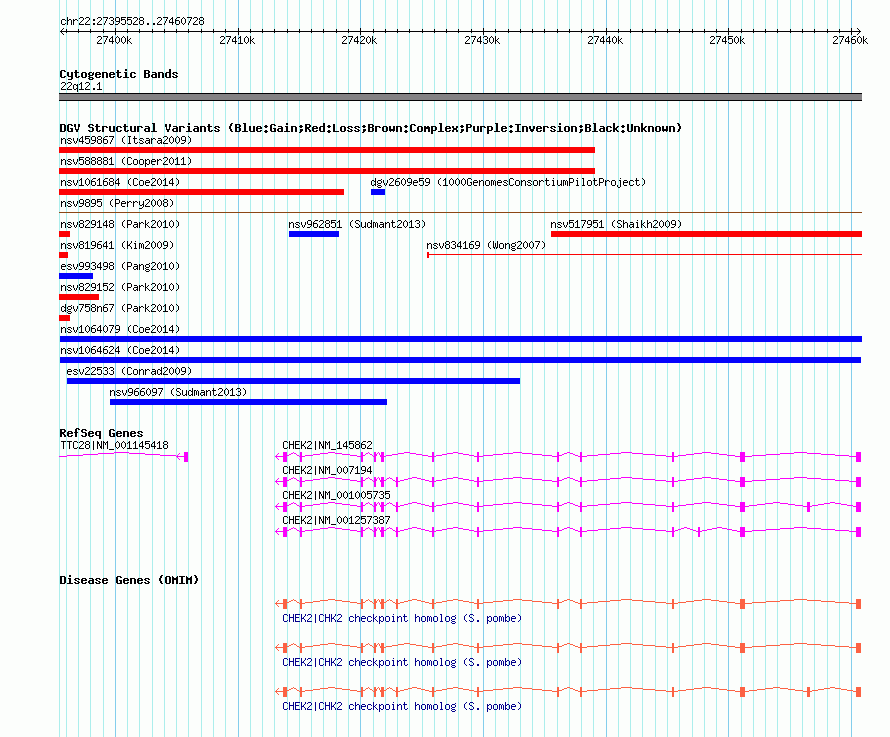The width and height of the screenshot is (890, 737).
Task: Click the CHEK2|NM_001005735 transcript label
Action: 337,495
